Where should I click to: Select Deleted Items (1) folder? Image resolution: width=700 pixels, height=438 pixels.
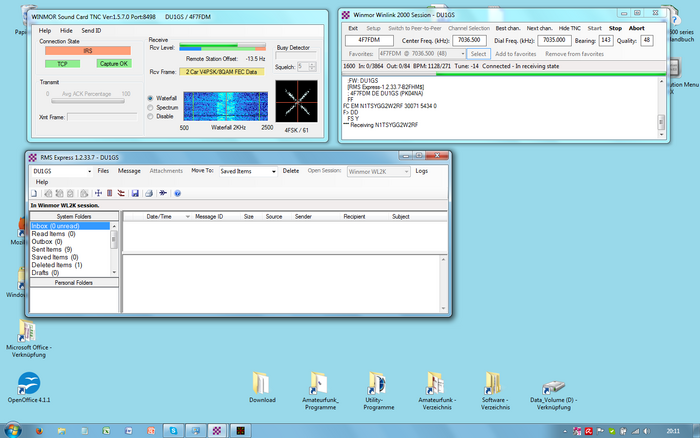(x=57, y=265)
